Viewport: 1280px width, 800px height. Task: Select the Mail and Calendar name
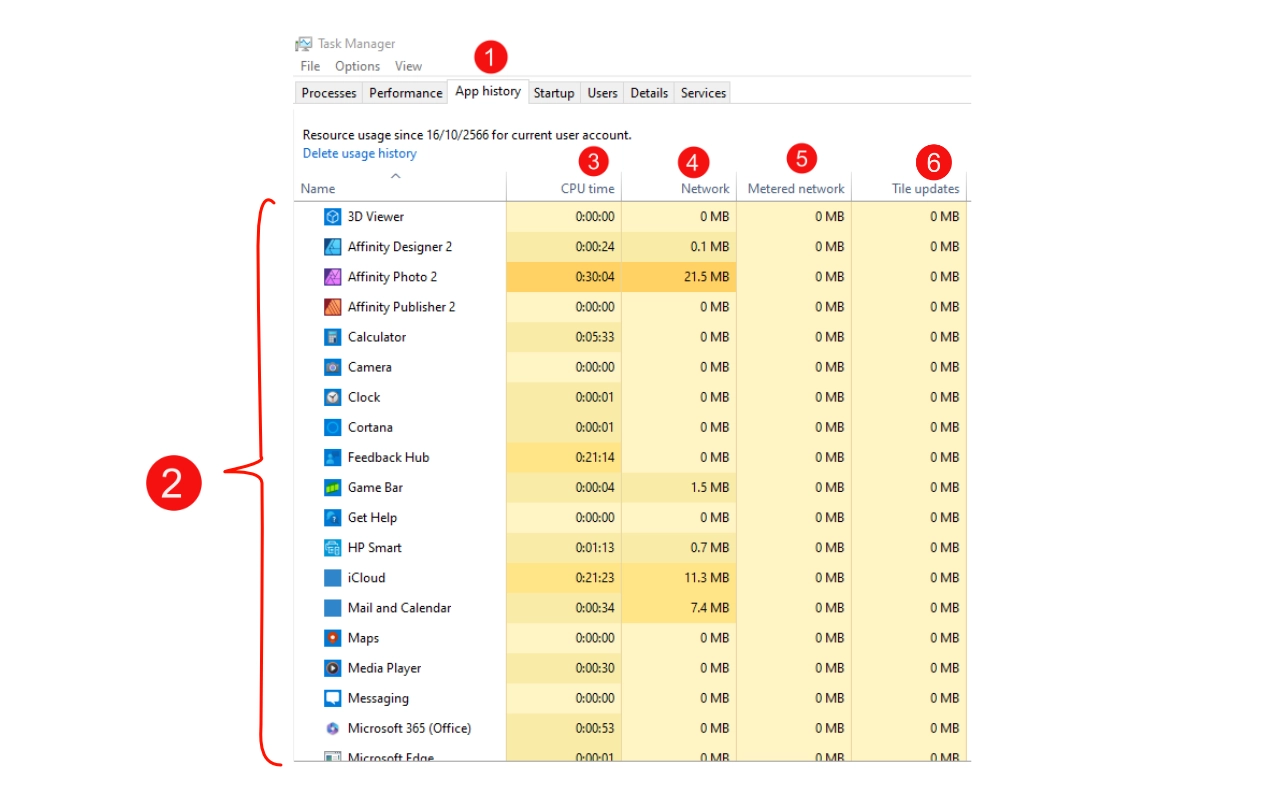coord(399,608)
